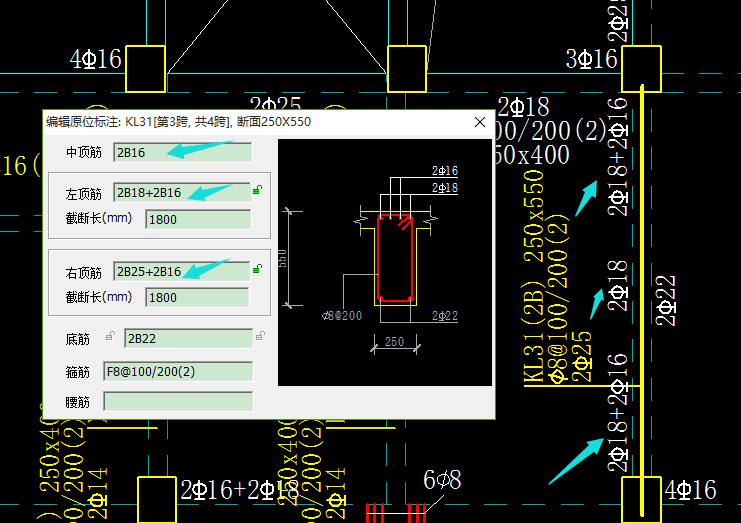741x523 pixels.
Task: Select the 右顶筋 field with 2B25+2B16
Action: click(182, 271)
